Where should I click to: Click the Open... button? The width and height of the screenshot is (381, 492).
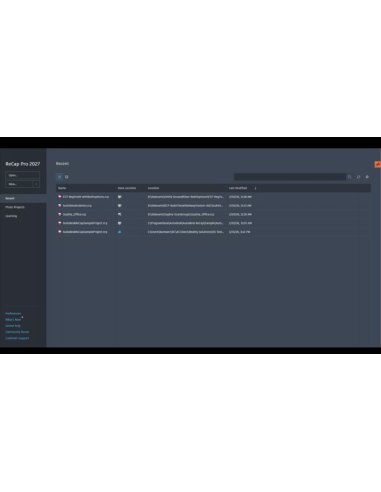[22, 175]
